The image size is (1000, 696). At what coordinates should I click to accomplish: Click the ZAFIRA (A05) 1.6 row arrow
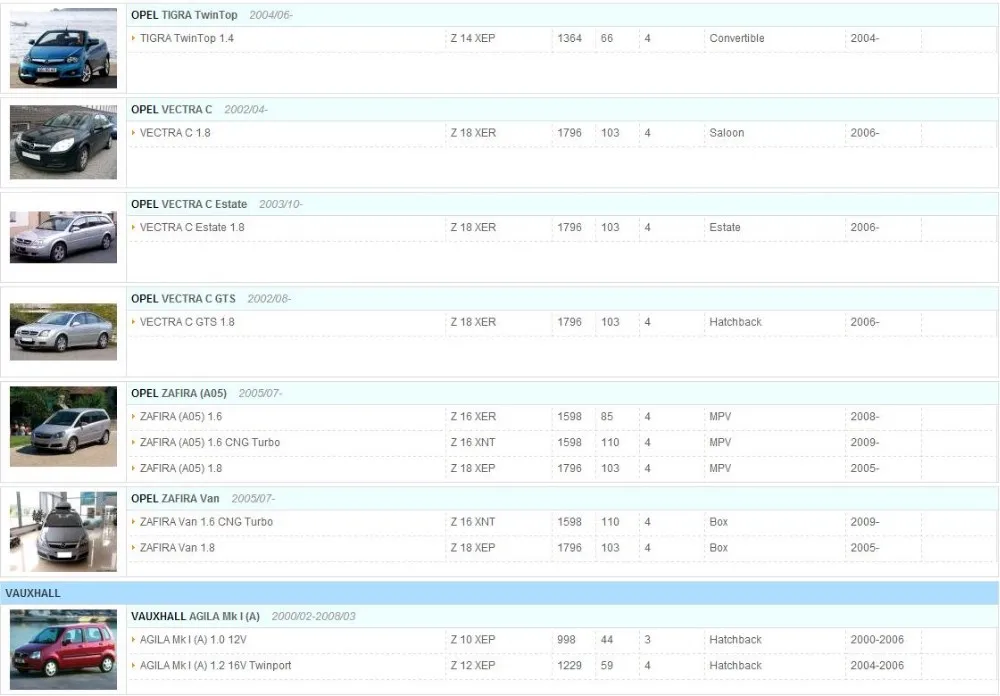[x=133, y=417]
